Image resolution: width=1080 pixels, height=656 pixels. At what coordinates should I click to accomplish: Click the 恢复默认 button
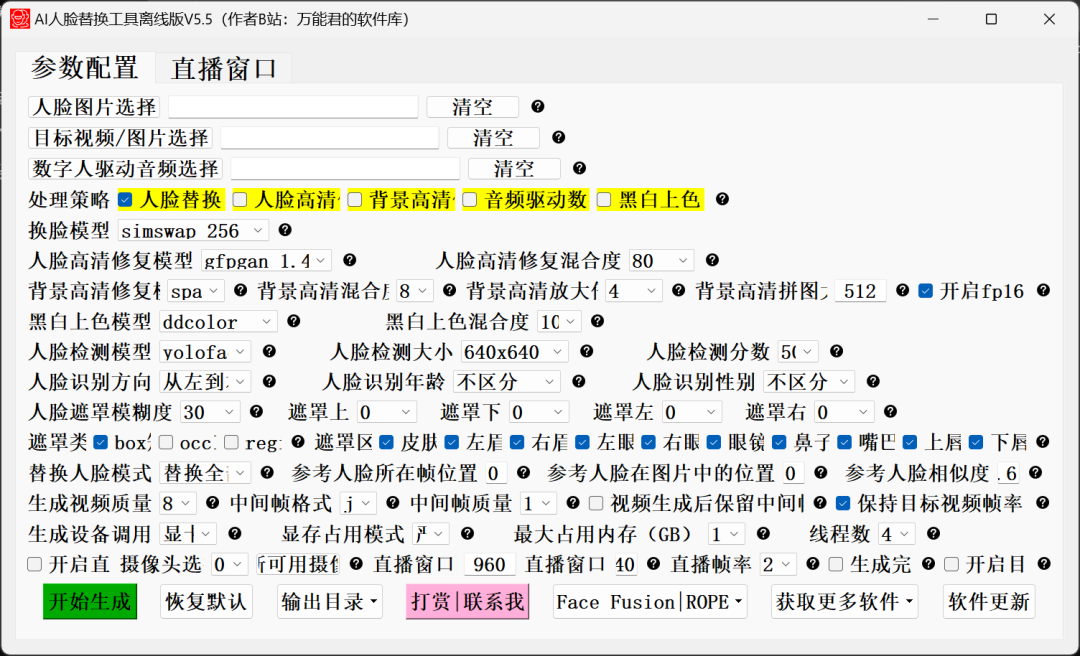click(206, 602)
